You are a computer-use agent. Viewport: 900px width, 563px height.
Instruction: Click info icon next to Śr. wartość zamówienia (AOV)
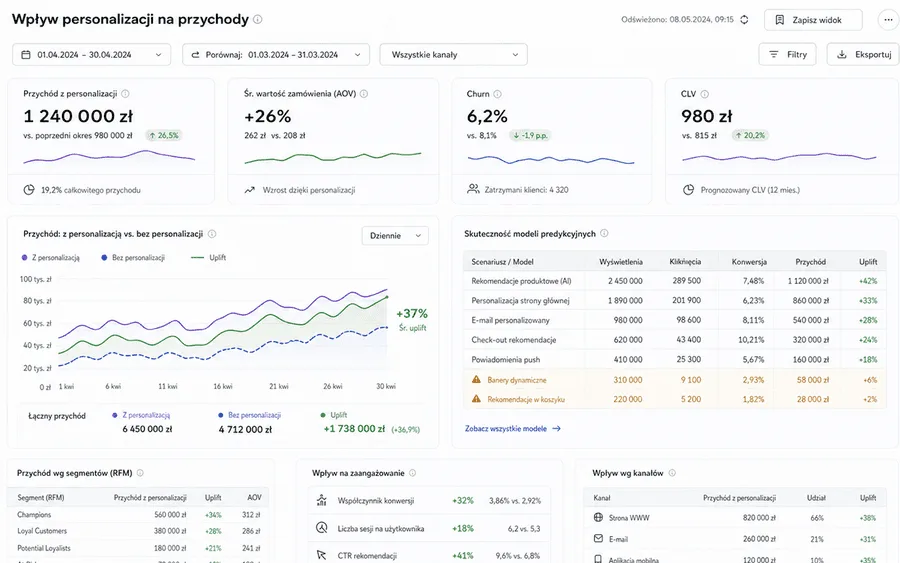point(364,94)
